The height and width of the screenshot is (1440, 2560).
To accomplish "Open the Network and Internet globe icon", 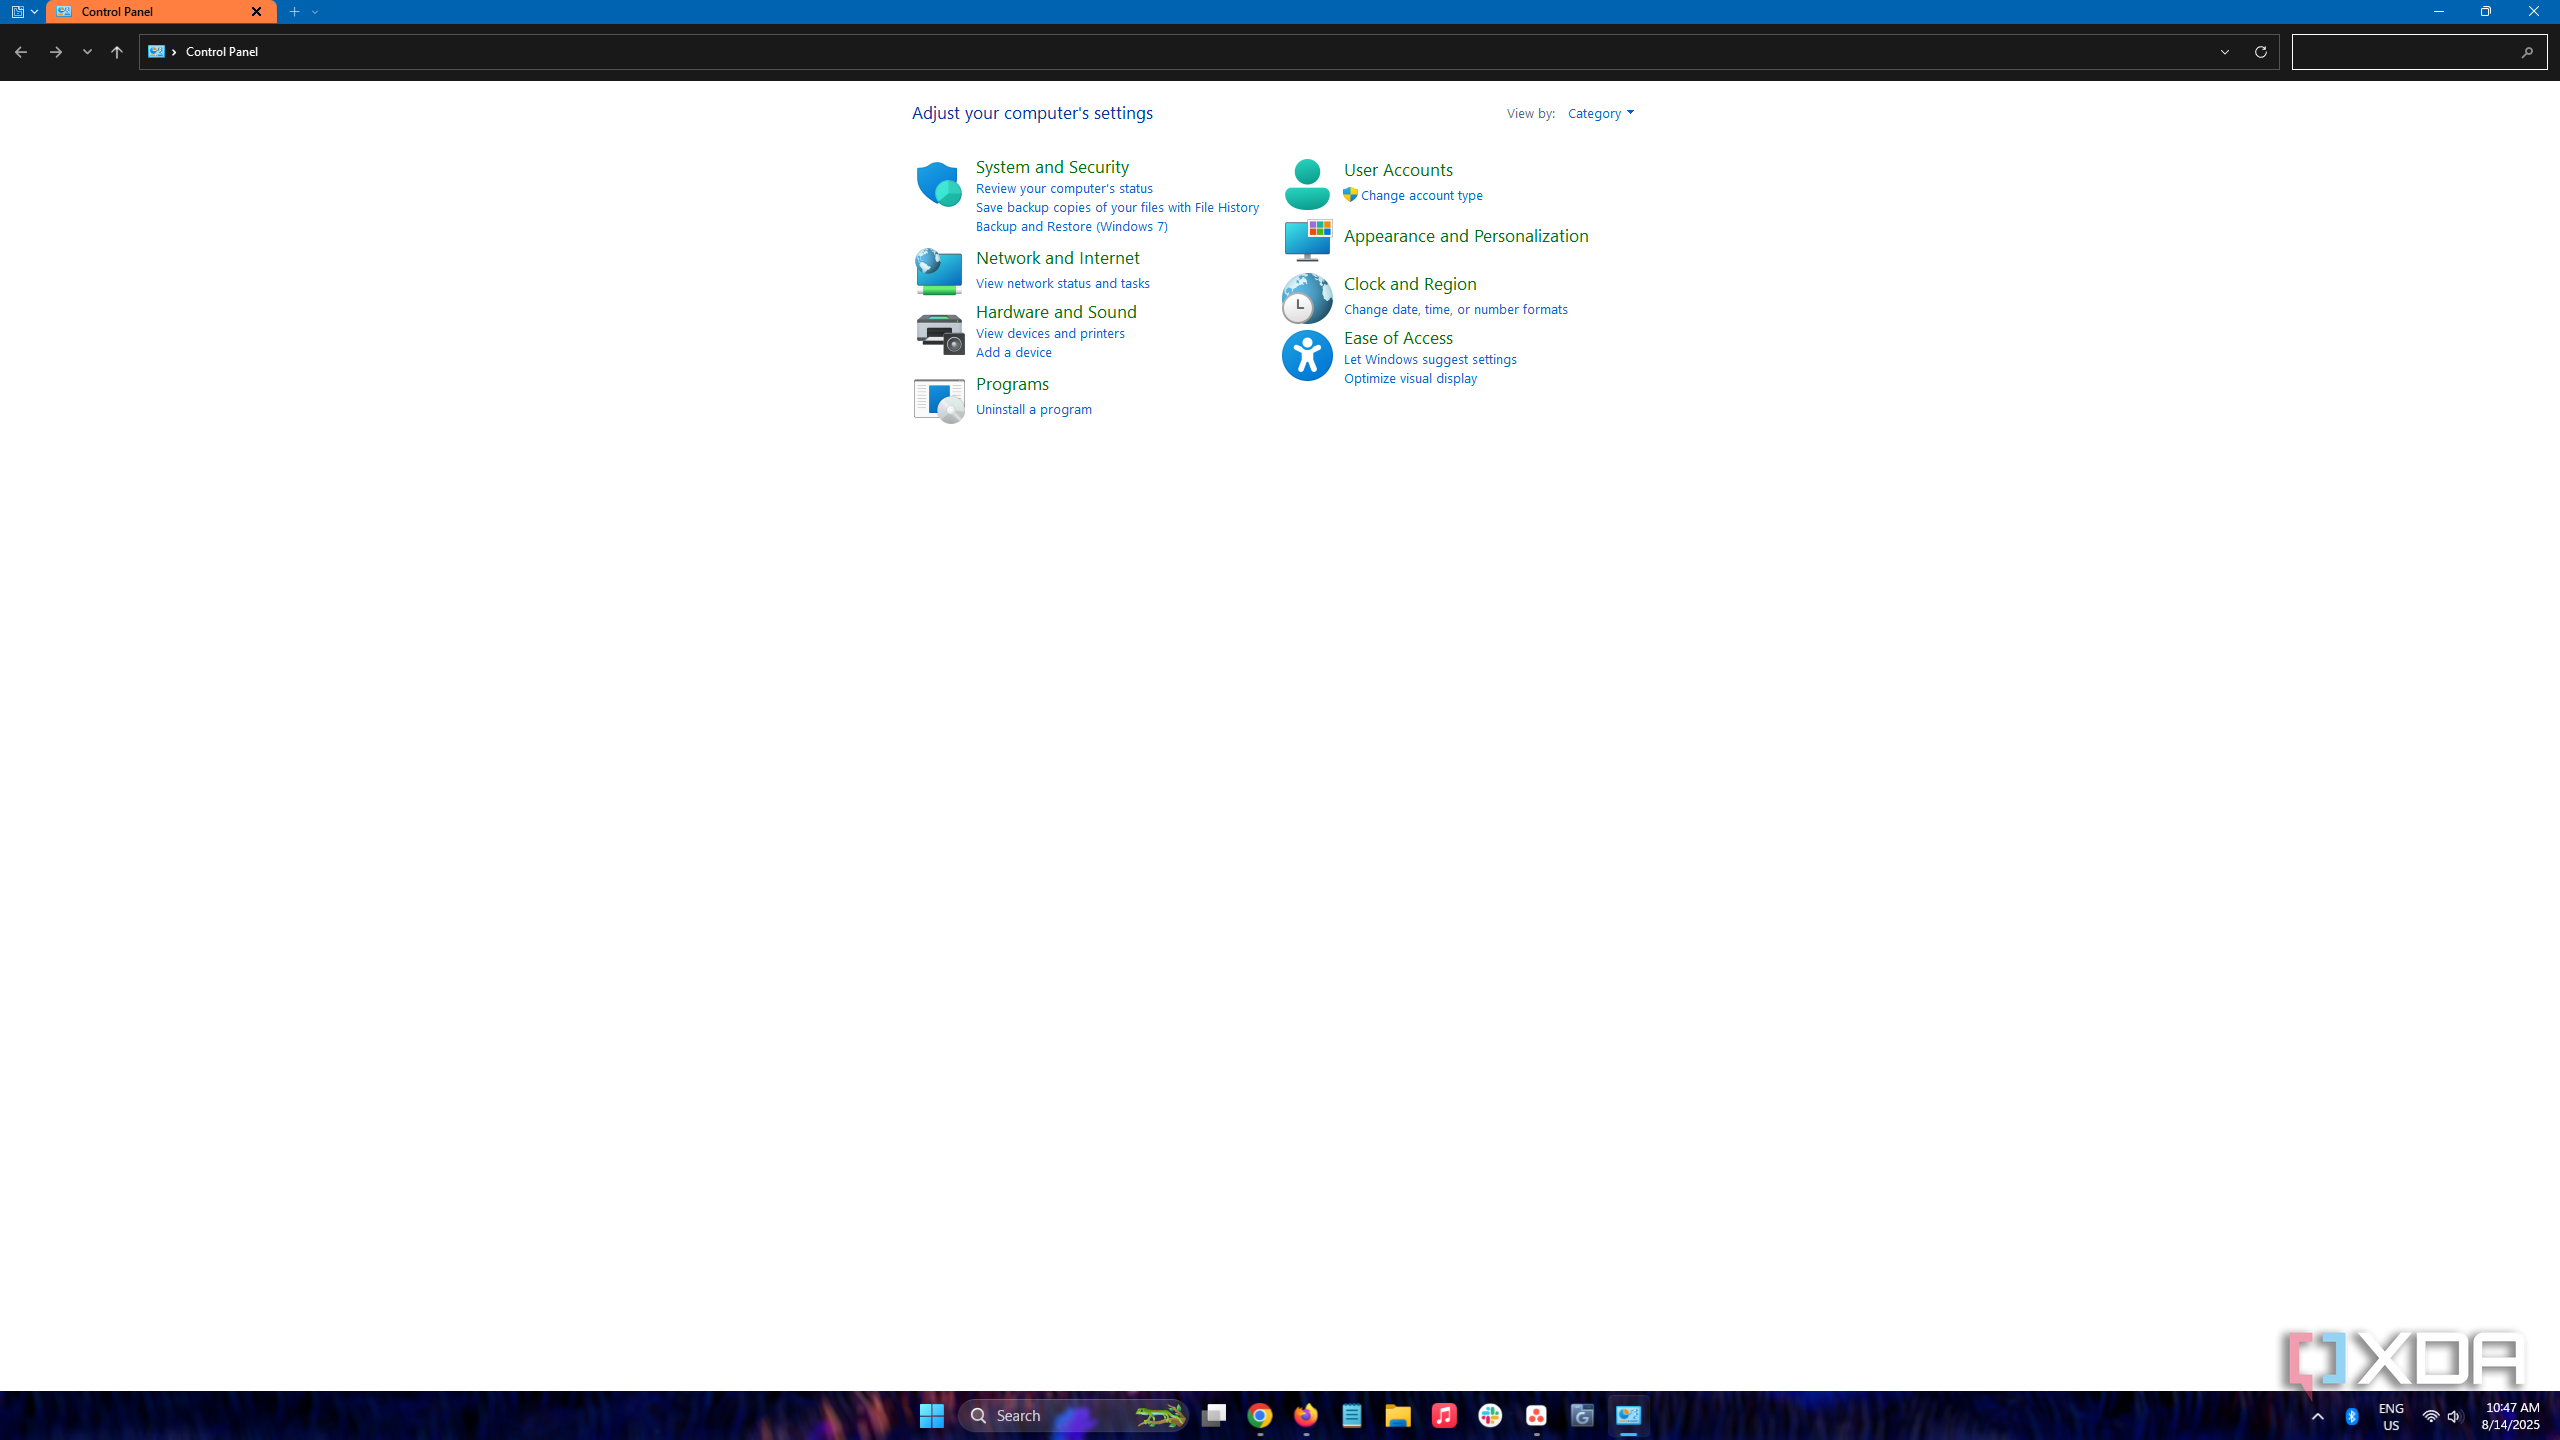I will coord(938,271).
